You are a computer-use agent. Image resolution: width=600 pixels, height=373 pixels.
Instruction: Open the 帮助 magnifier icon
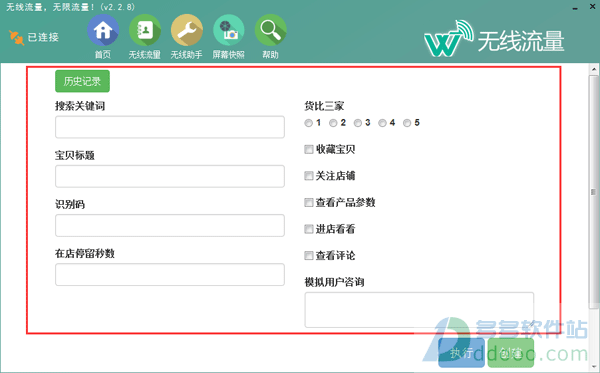click(271, 30)
